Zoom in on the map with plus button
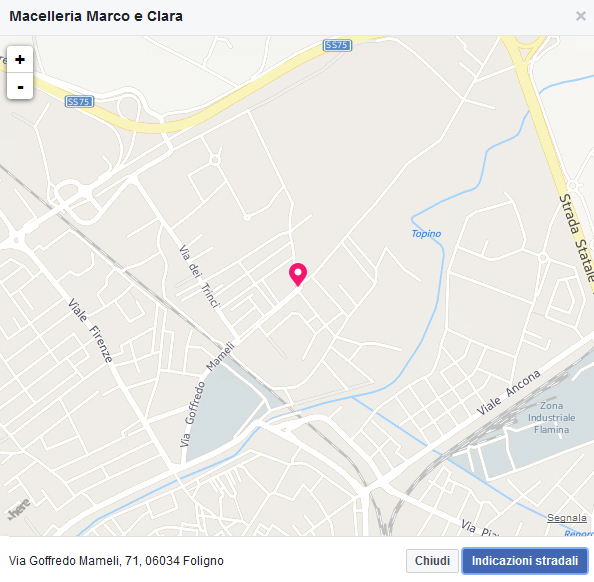This screenshot has height=582, width=594. 20,59
